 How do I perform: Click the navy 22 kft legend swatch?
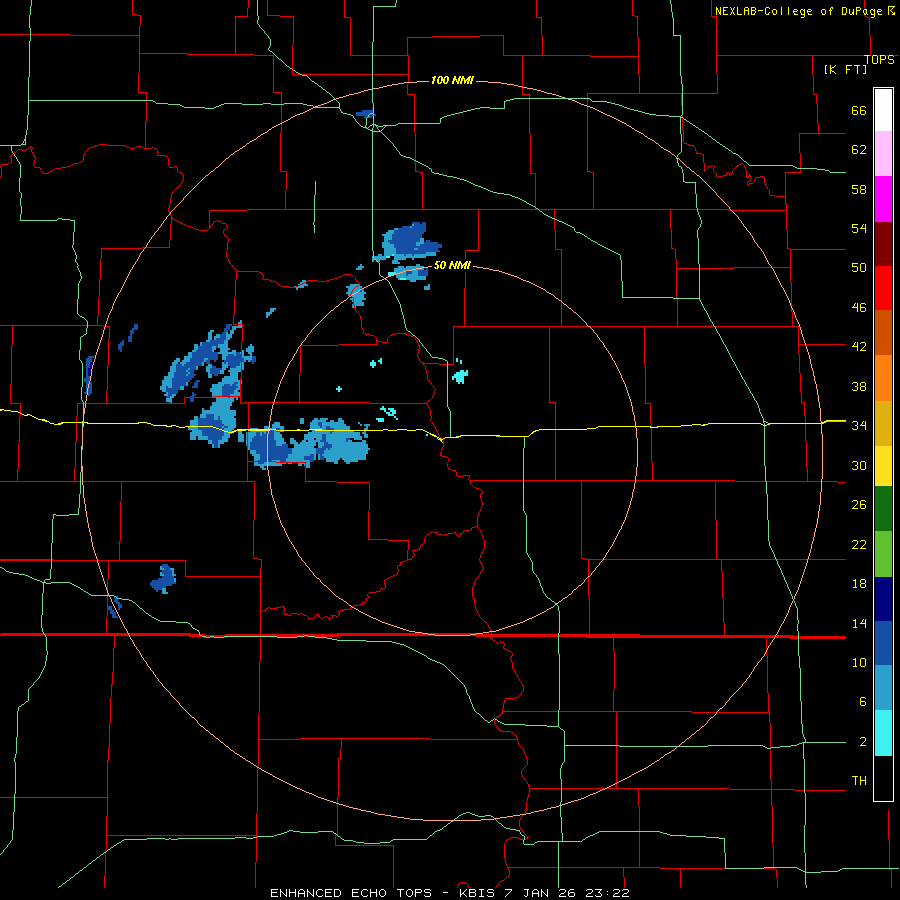(x=883, y=599)
